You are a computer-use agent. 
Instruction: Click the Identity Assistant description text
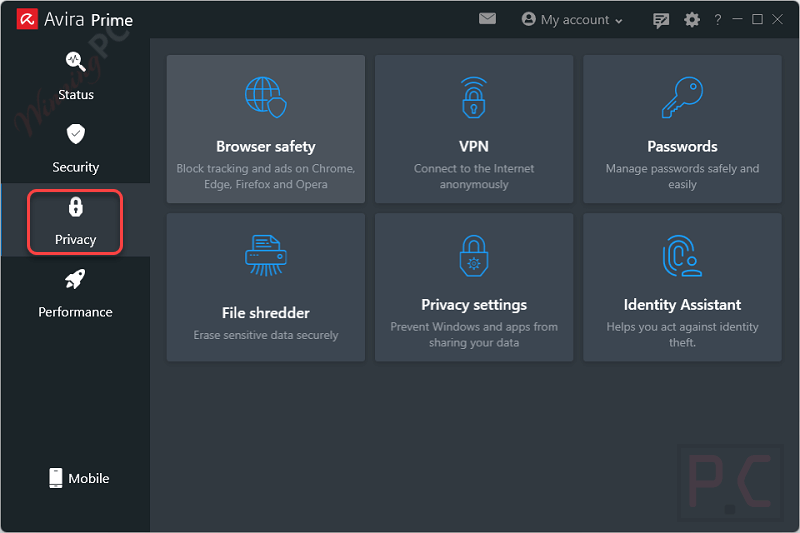682,334
